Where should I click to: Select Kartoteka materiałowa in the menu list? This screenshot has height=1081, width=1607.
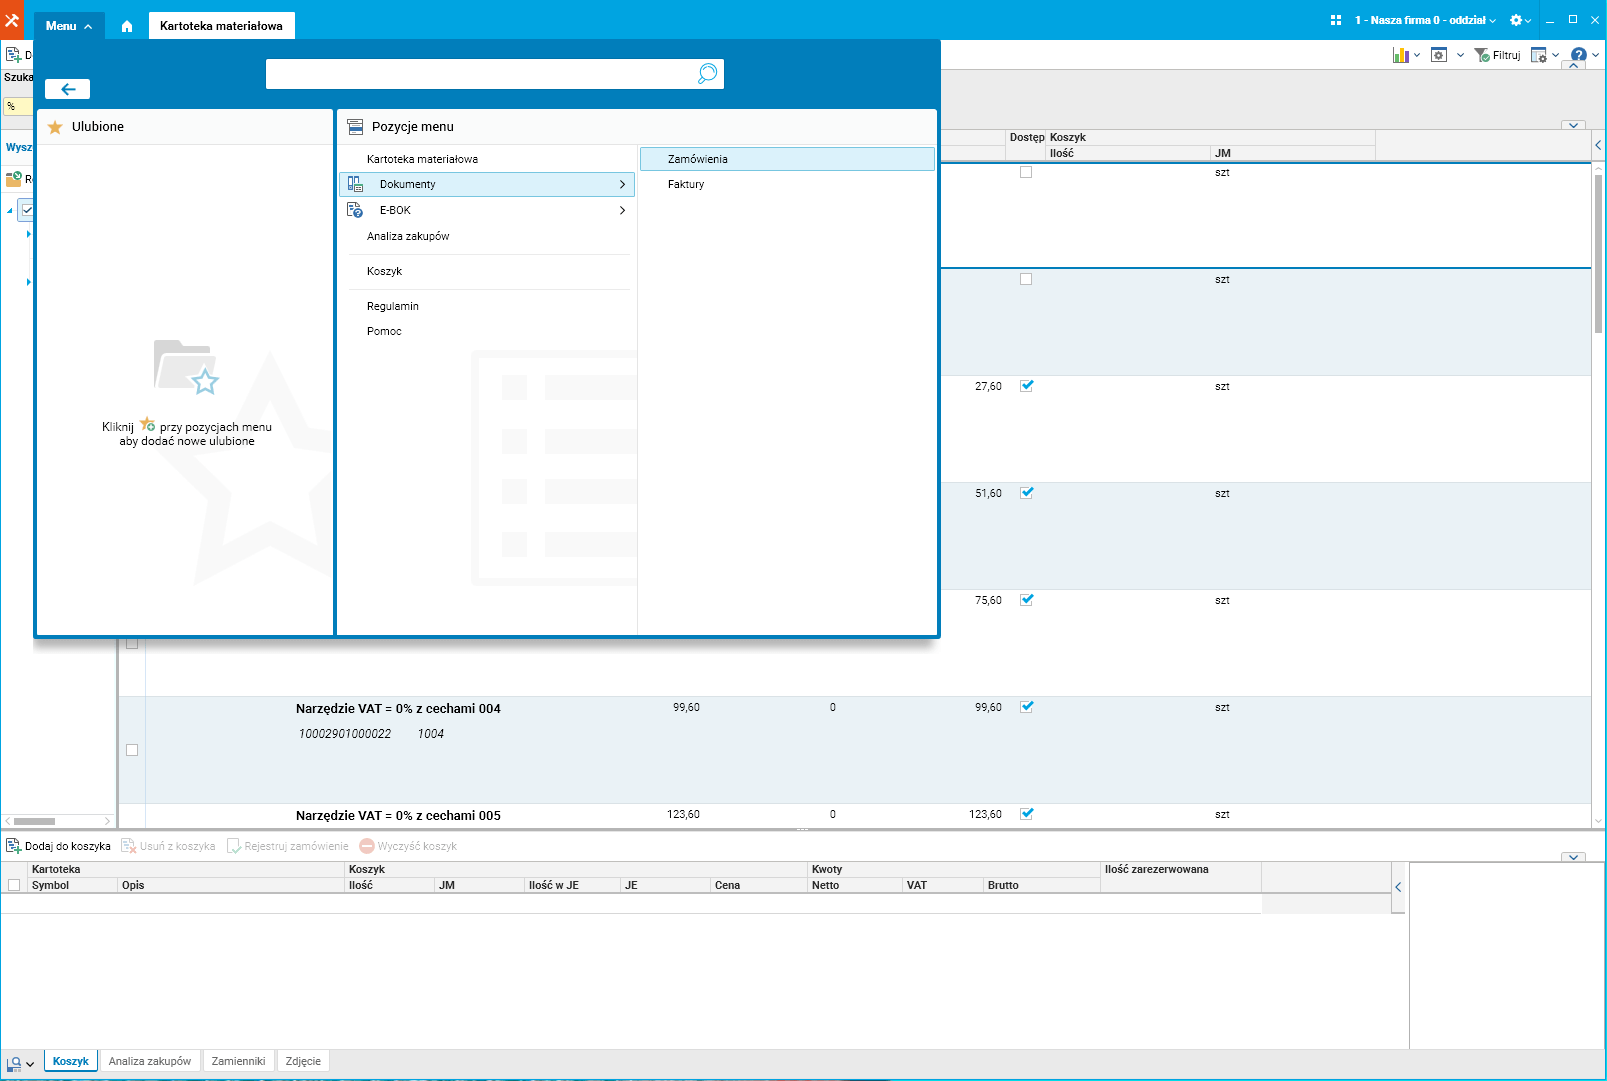coord(422,159)
